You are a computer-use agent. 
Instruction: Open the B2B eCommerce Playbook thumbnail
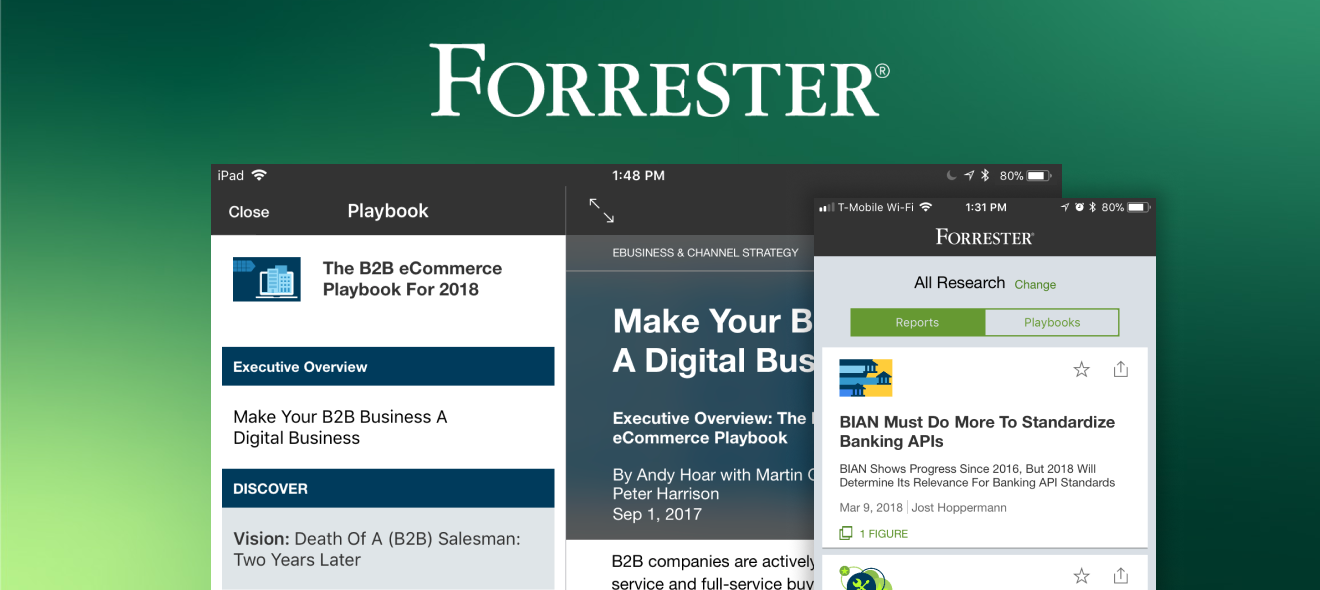(267, 279)
